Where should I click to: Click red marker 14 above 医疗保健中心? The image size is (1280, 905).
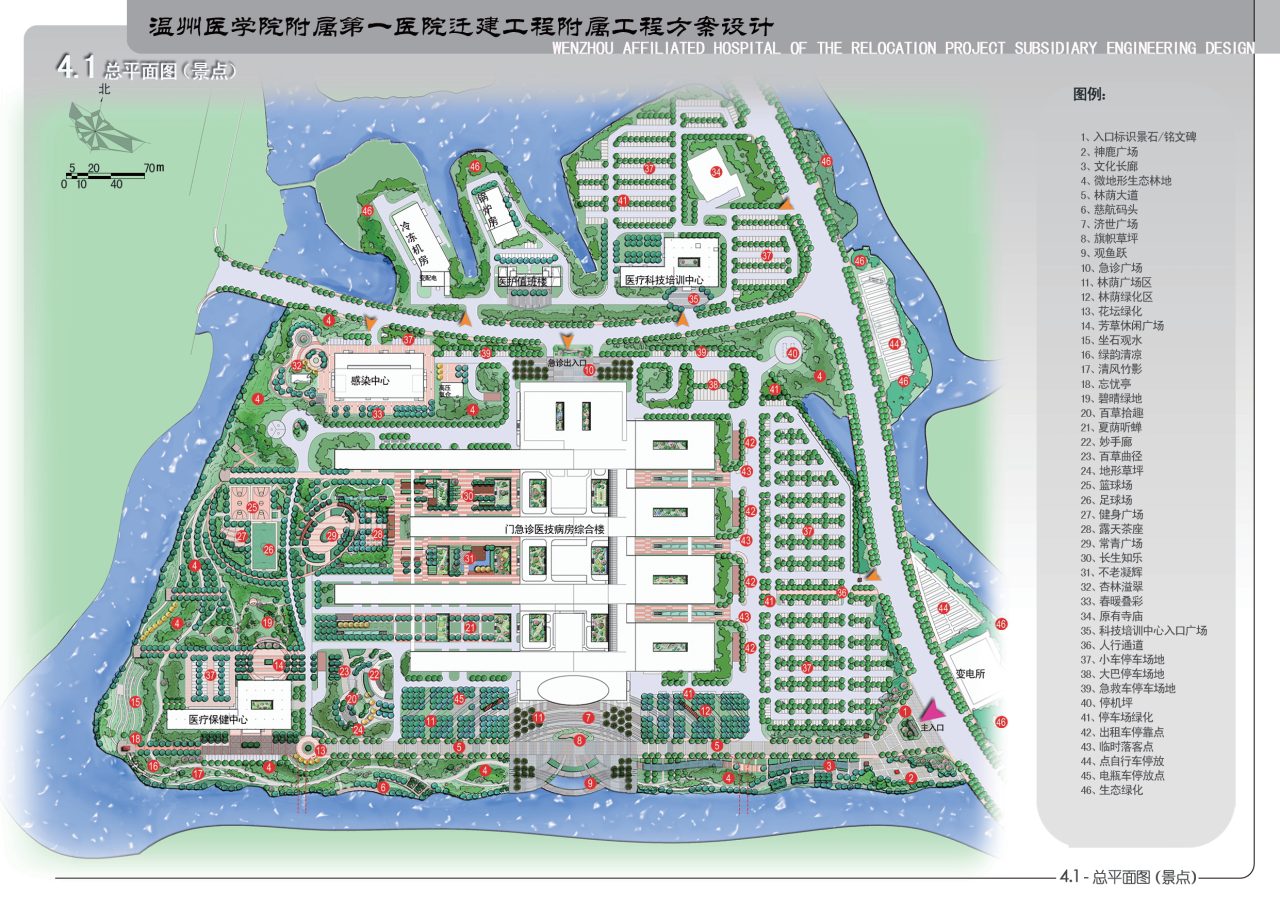coord(279,664)
